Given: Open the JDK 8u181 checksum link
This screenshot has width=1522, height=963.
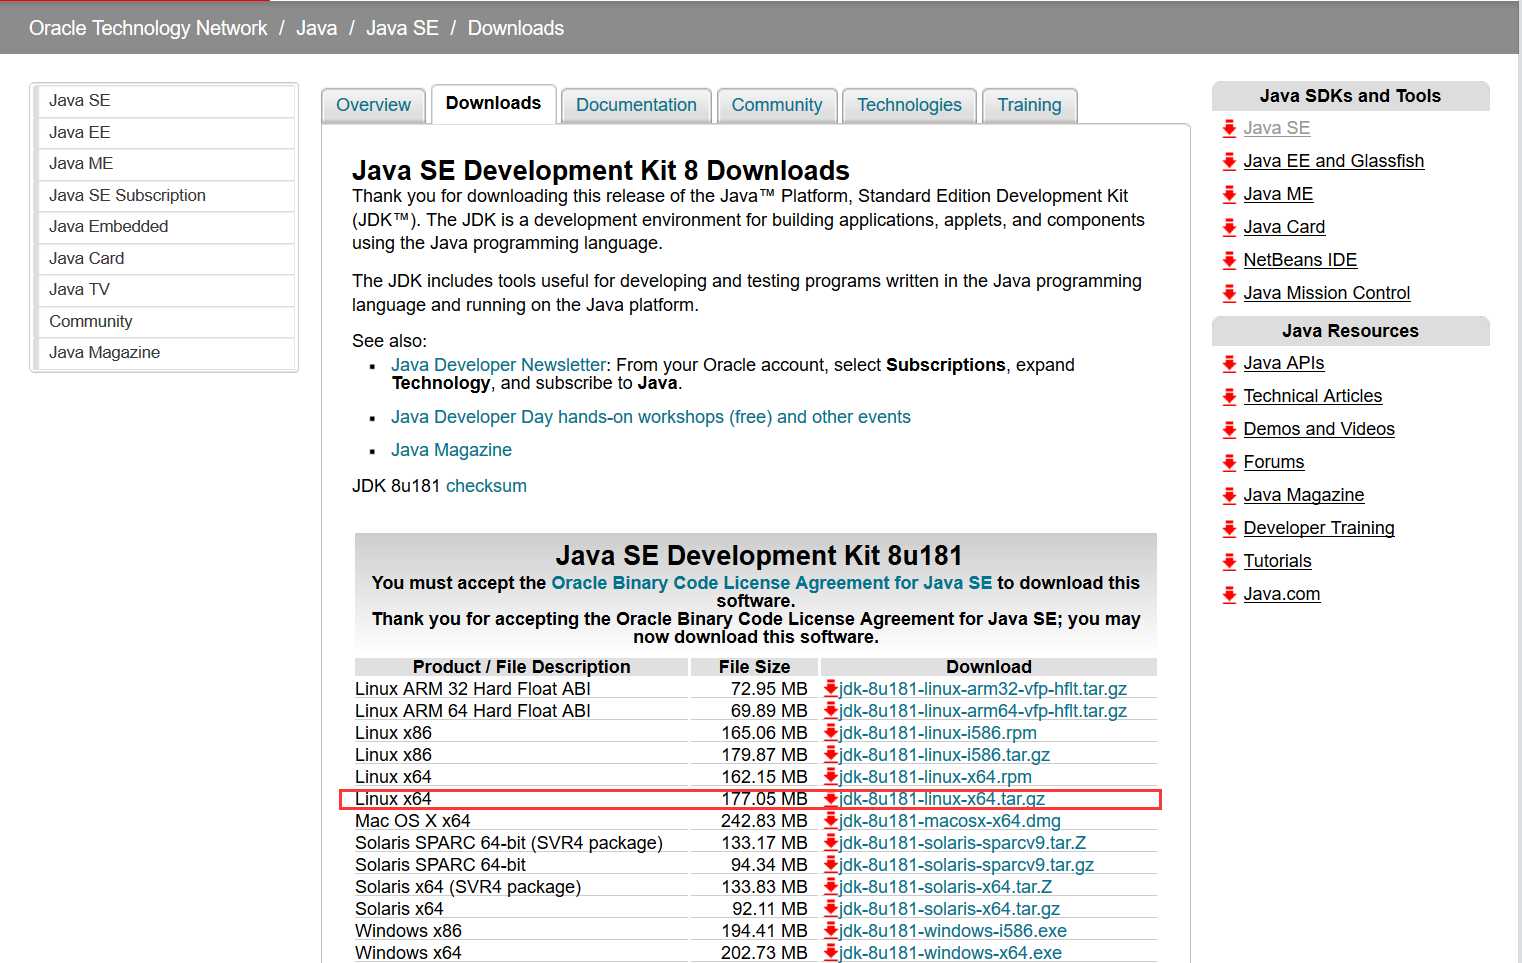Looking at the screenshot, I should 486,486.
